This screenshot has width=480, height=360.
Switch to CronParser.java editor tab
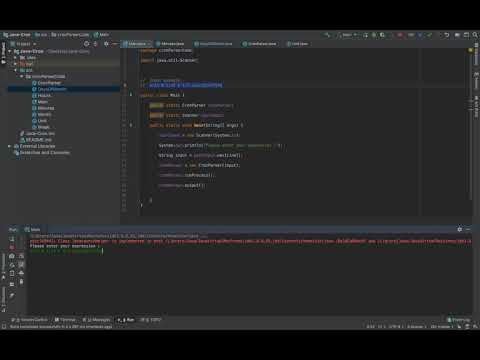coord(259,44)
